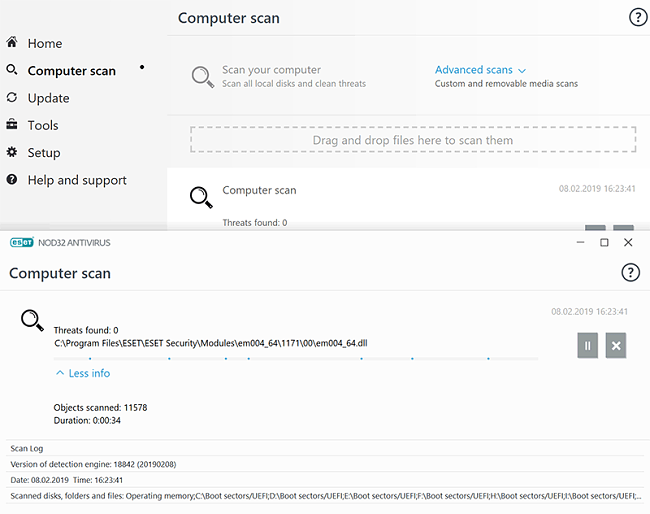Click the Update refresh icon
This screenshot has width=650, height=514.
click(12, 98)
